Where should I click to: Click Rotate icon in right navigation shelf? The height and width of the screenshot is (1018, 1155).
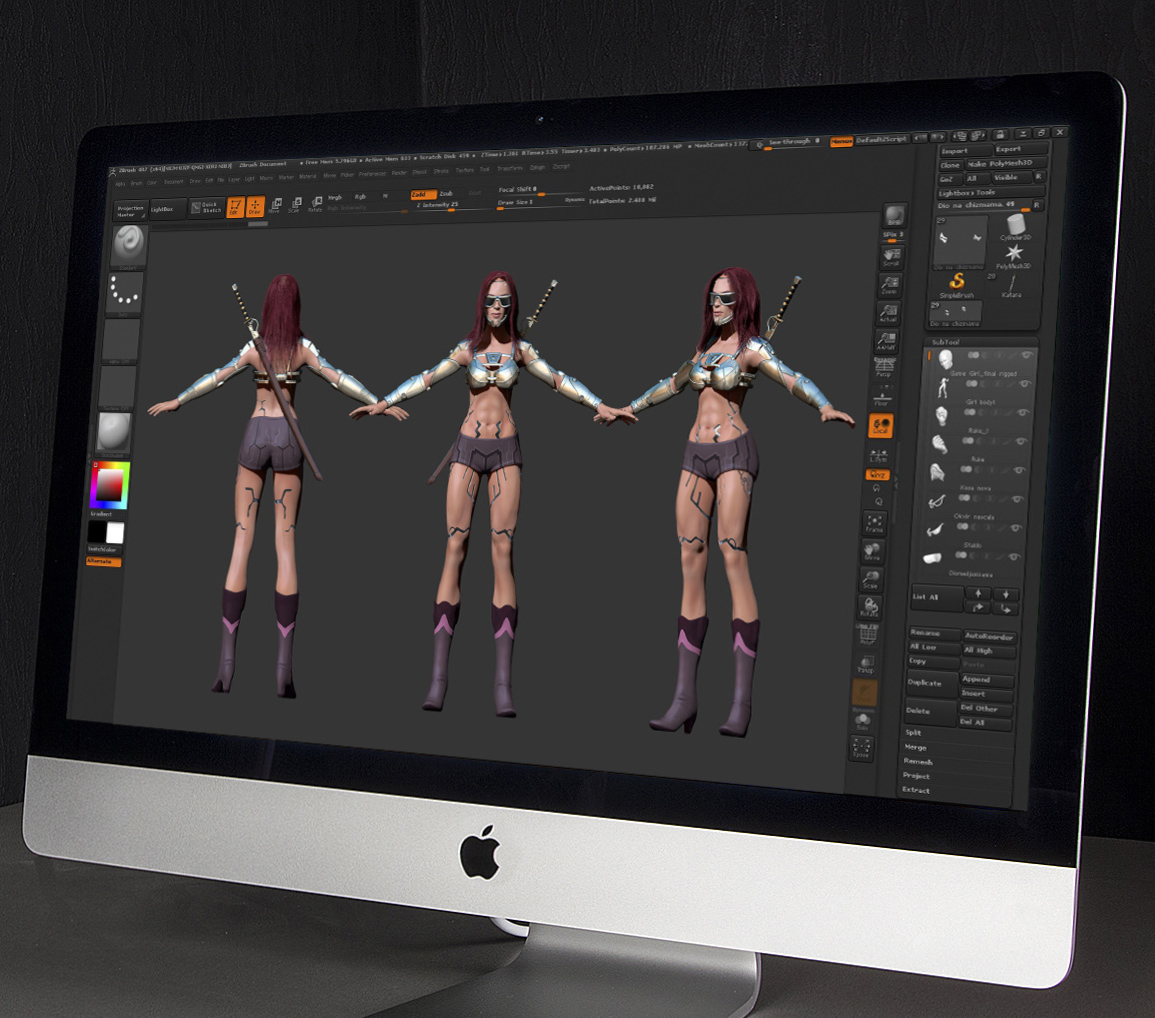pyautogui.click(x=868, y=608)
